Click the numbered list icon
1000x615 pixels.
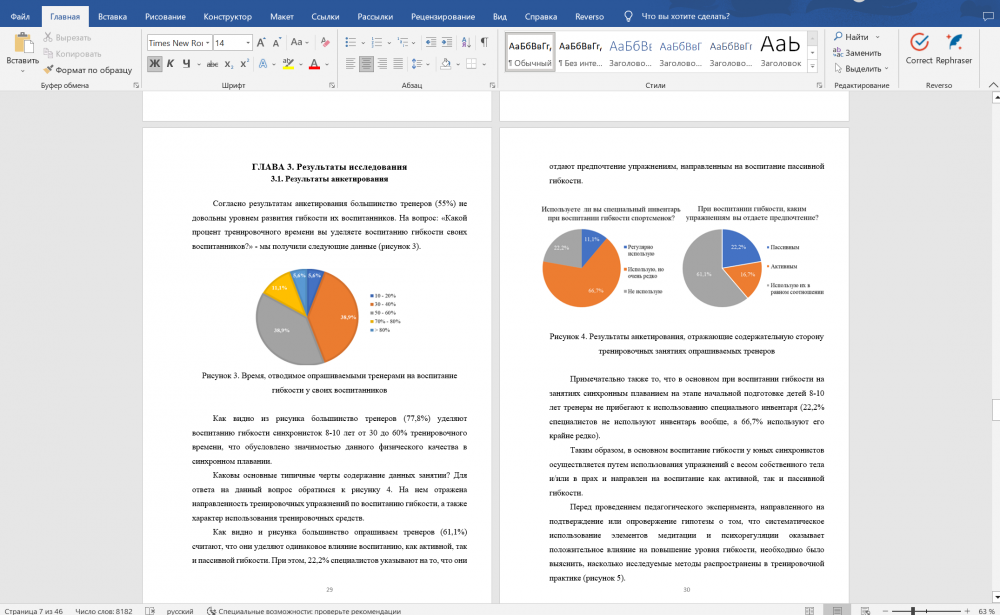click(376, 43)
